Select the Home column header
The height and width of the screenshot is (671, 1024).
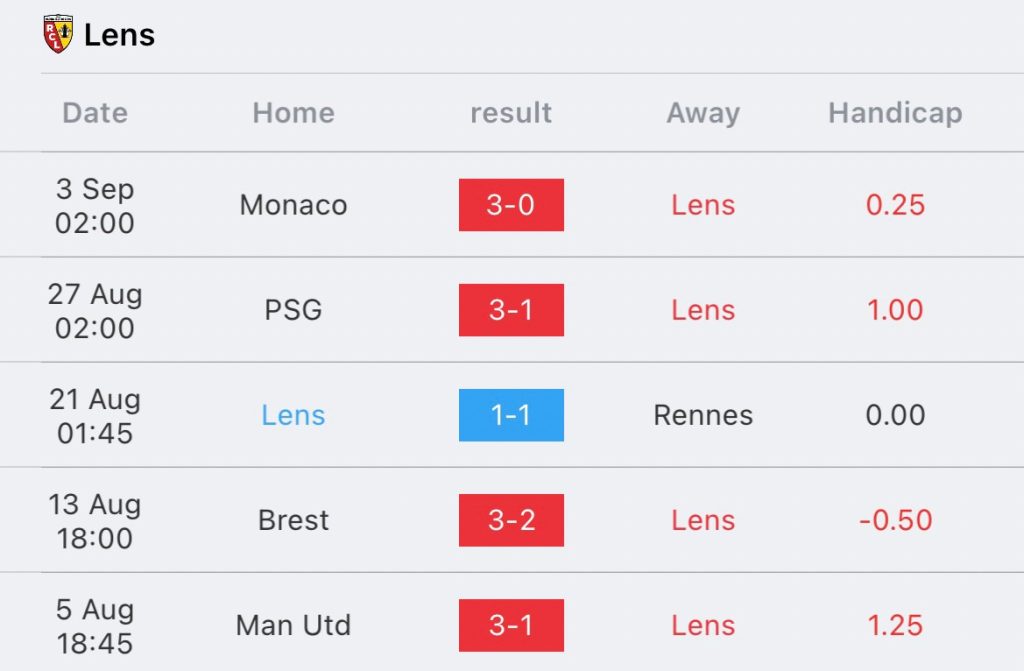[293, 113]
